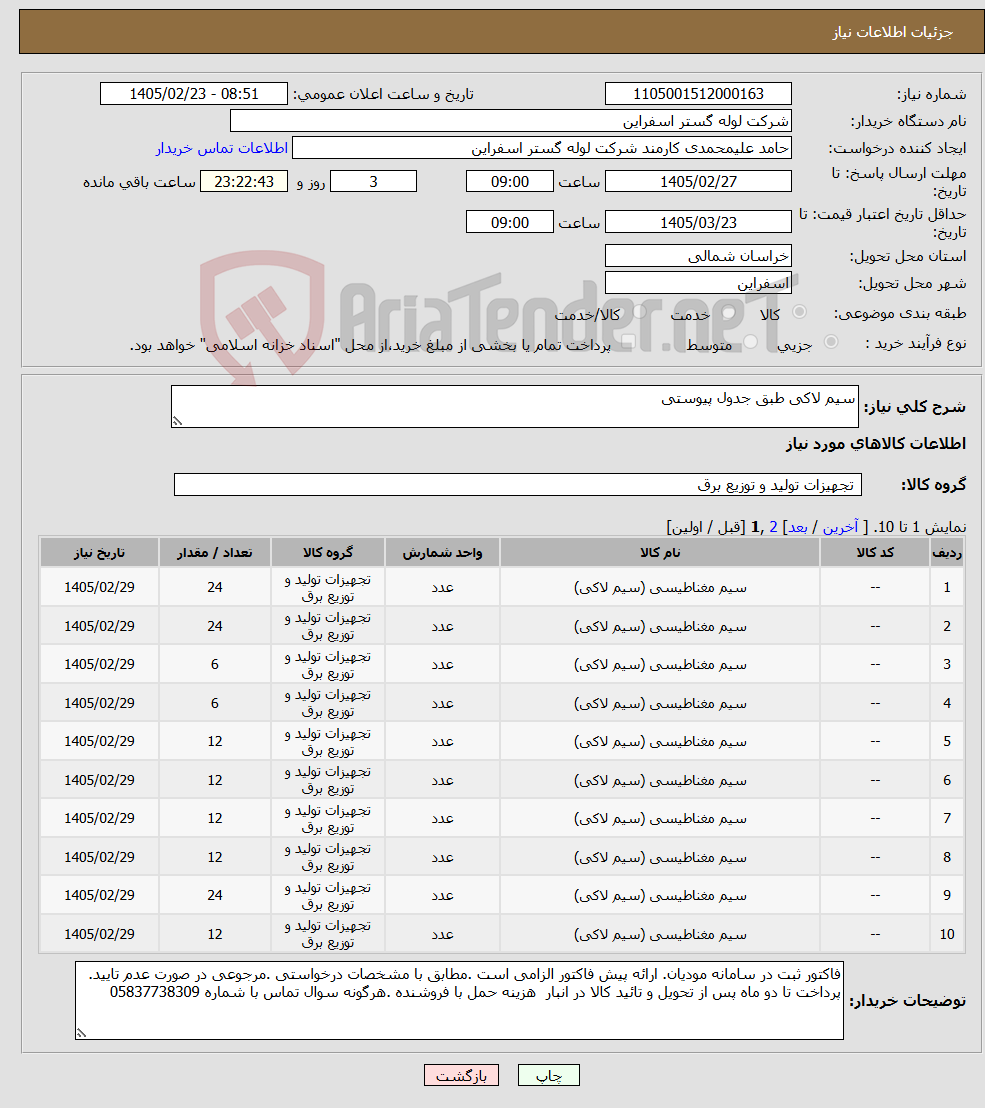This screenshot has height=1108, width=985.
Task: Click the request creator name field
Action: [x=541, y=148]
